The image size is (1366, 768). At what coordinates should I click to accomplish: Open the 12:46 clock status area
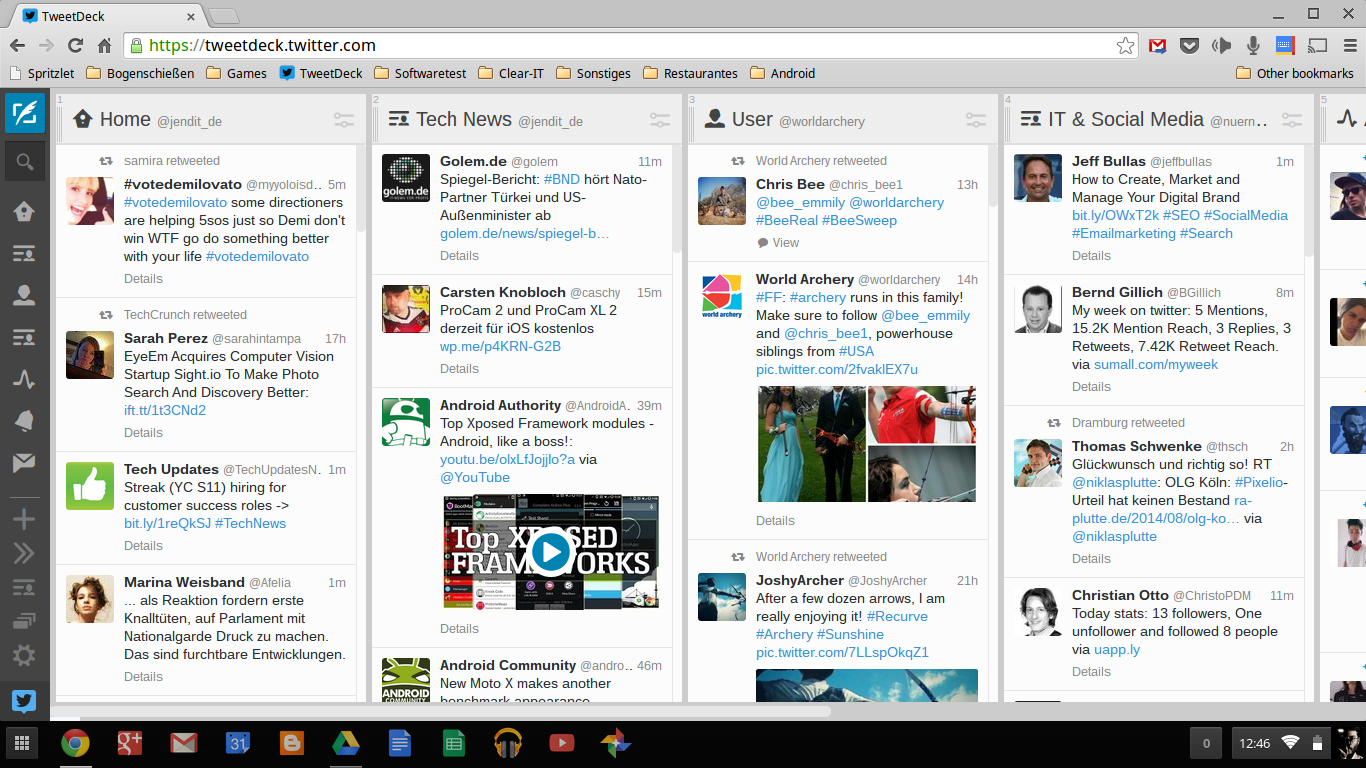[1254, 743]
